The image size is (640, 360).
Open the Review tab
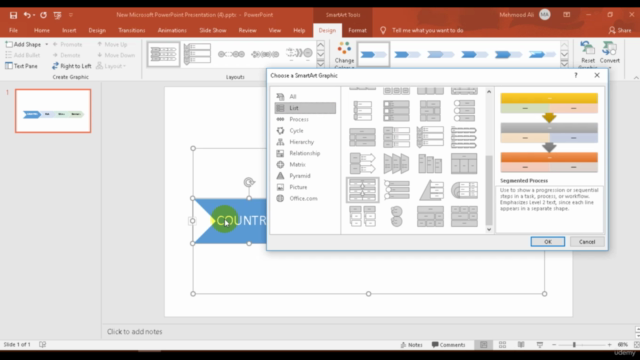pos(247,30)
